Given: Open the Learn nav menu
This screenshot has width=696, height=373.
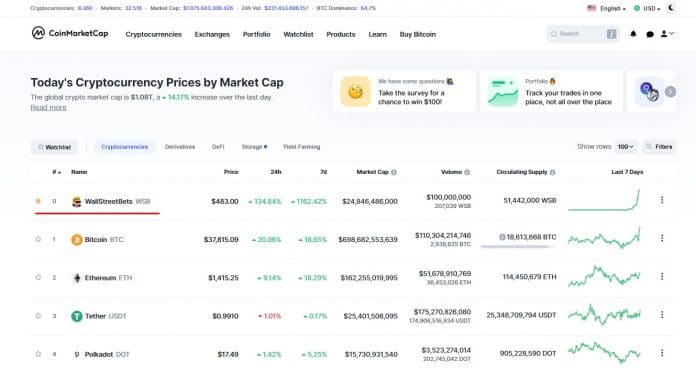Looking at the screenshot, I should coord(377,34).
